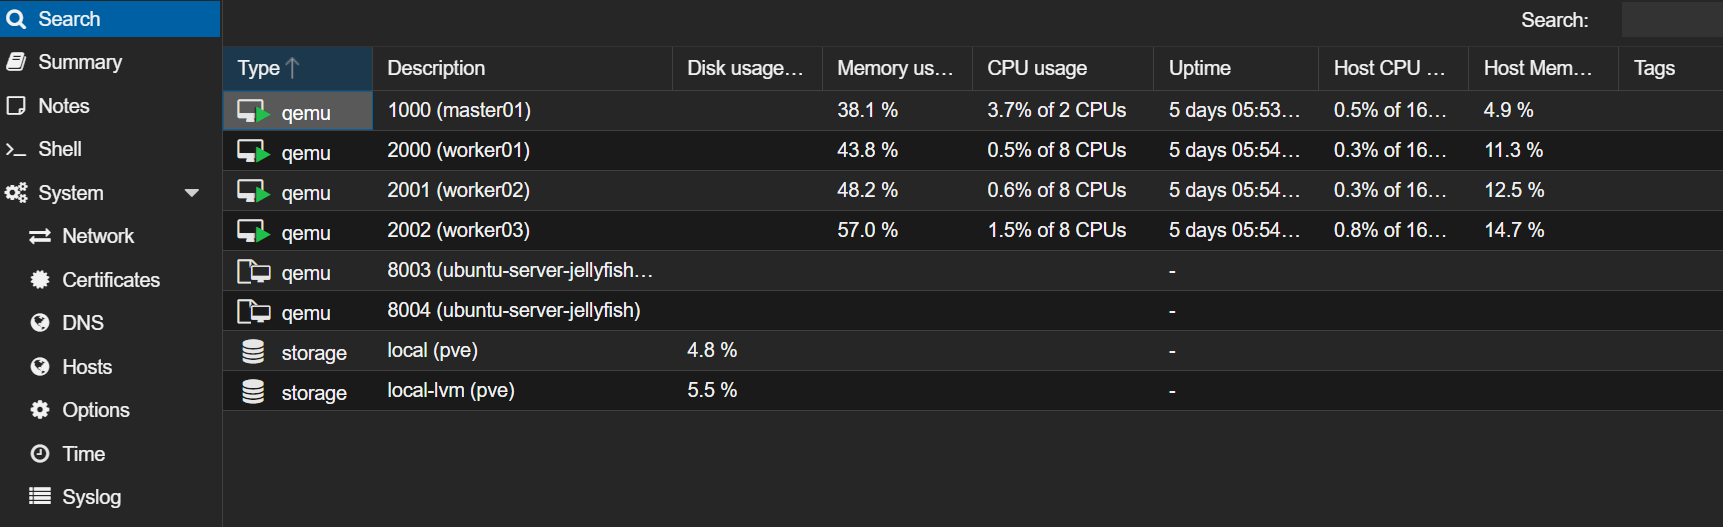The width and height of the screenshot is (1723, 527).
Task: Select the 2002 (worker03) row
Action: 972,231
